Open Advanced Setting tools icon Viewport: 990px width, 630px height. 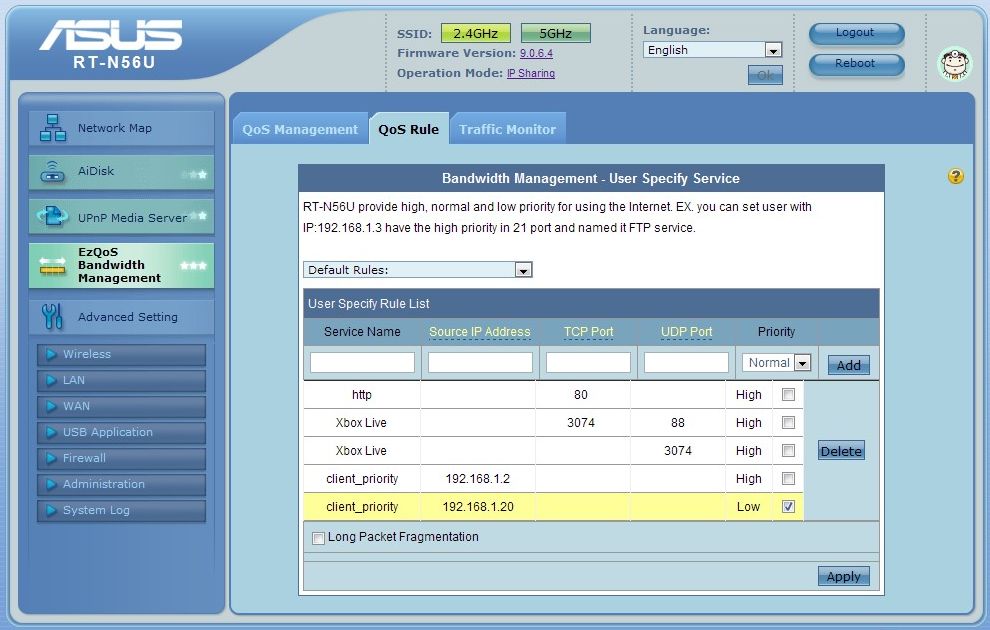(52, 317)
